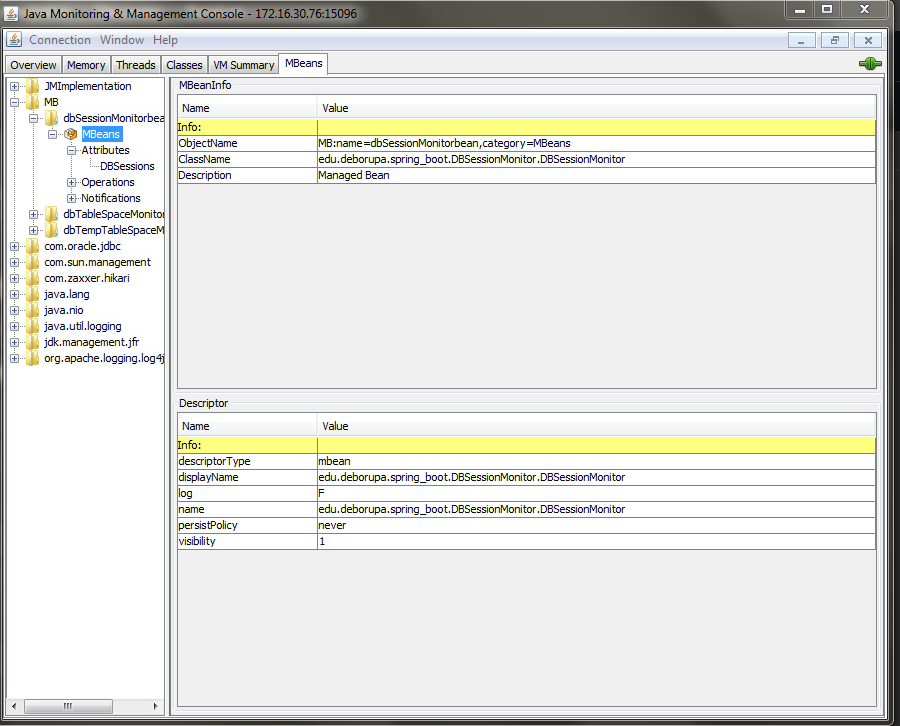
Task: Click the java.lang folder icon
Action: pos(33,294)
